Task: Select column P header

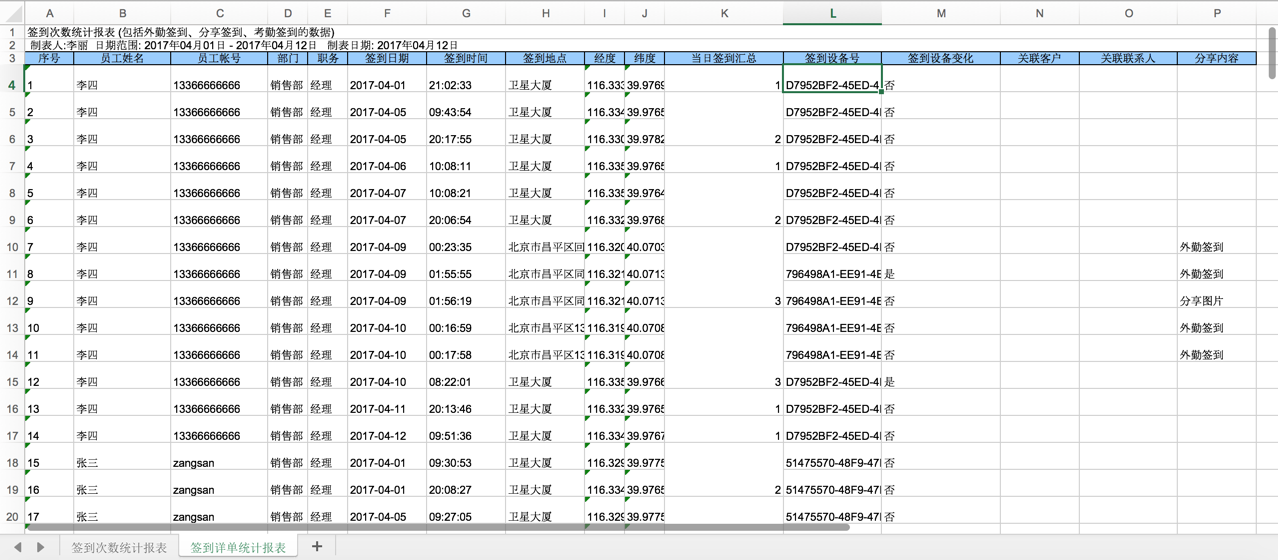Action: (x=1217, y=13)
